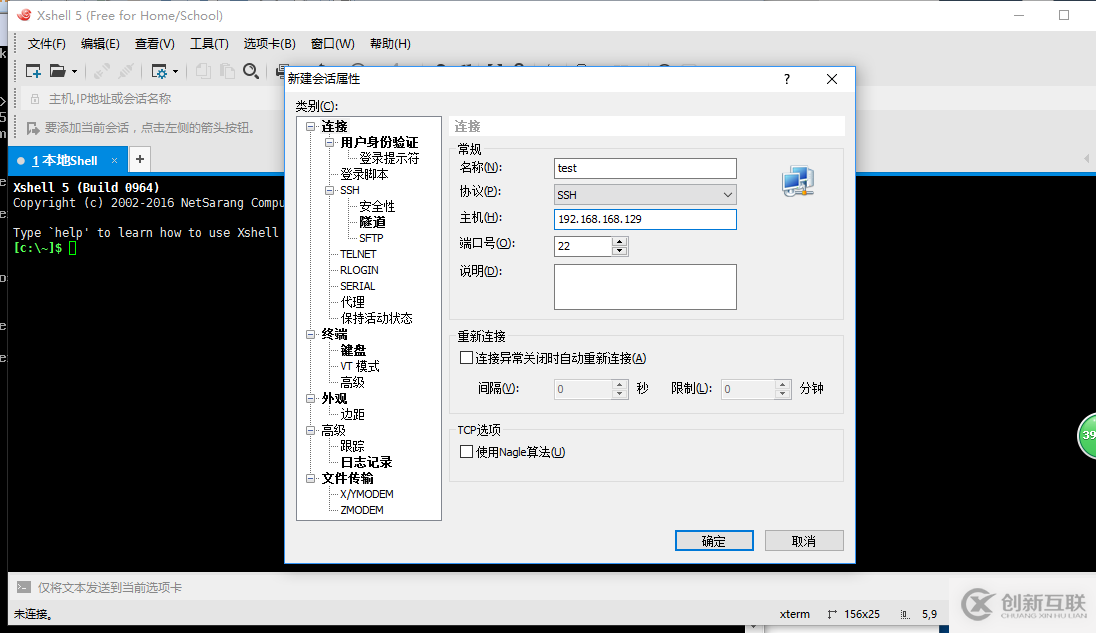Enable the 使用Nagle算法 checkbox

click(466, 451)
